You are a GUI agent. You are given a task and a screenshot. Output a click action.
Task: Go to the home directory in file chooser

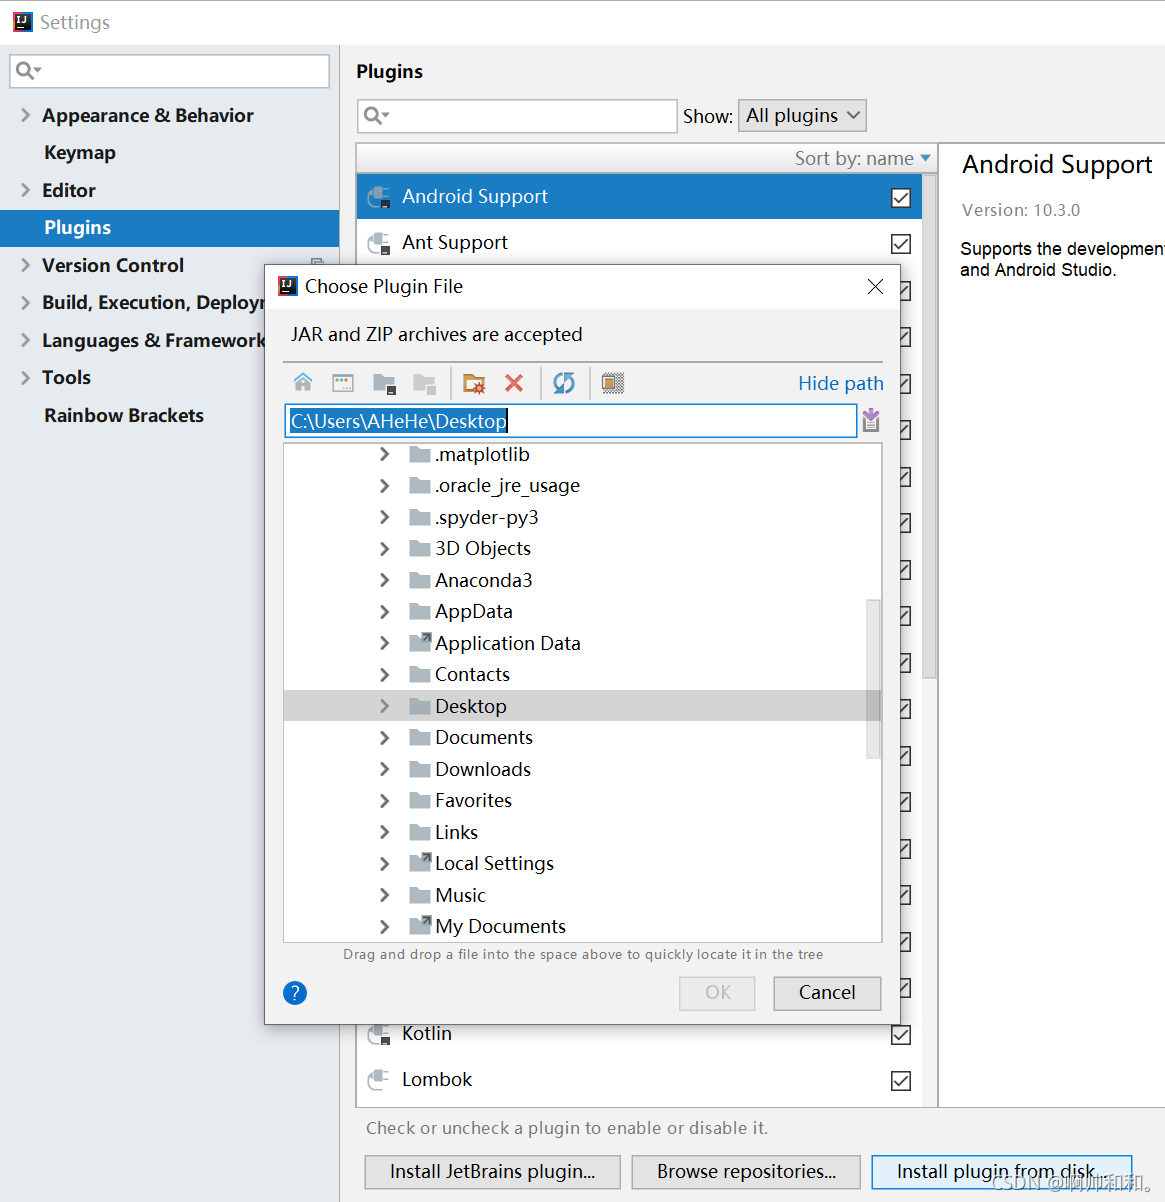click(x=303, y=382)
